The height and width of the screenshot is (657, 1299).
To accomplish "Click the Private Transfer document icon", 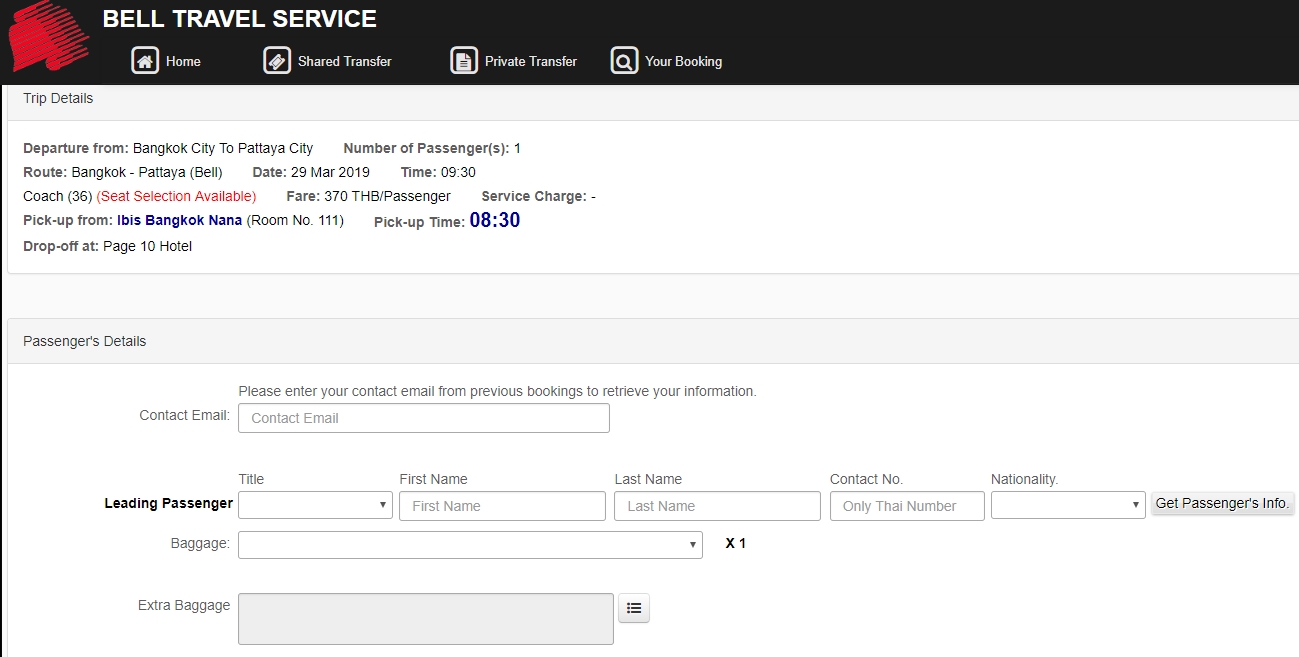I will tap(464, 61).
